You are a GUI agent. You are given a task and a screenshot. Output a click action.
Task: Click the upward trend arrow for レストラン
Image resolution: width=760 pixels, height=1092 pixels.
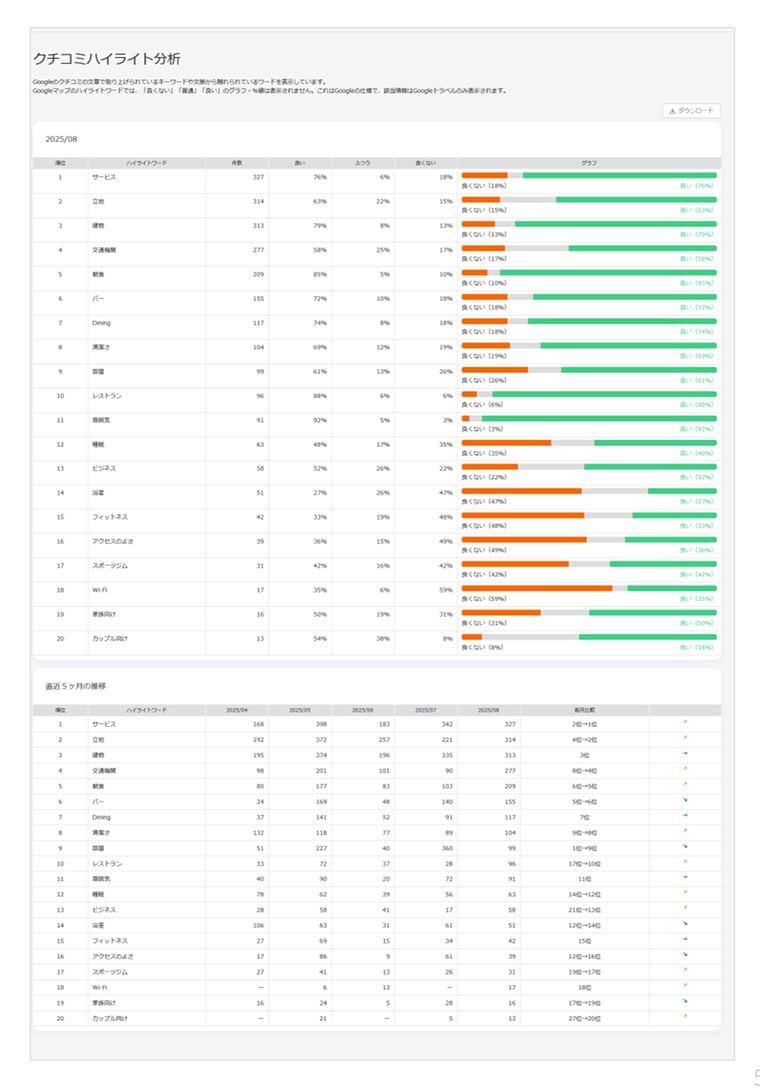click(685, 862)
